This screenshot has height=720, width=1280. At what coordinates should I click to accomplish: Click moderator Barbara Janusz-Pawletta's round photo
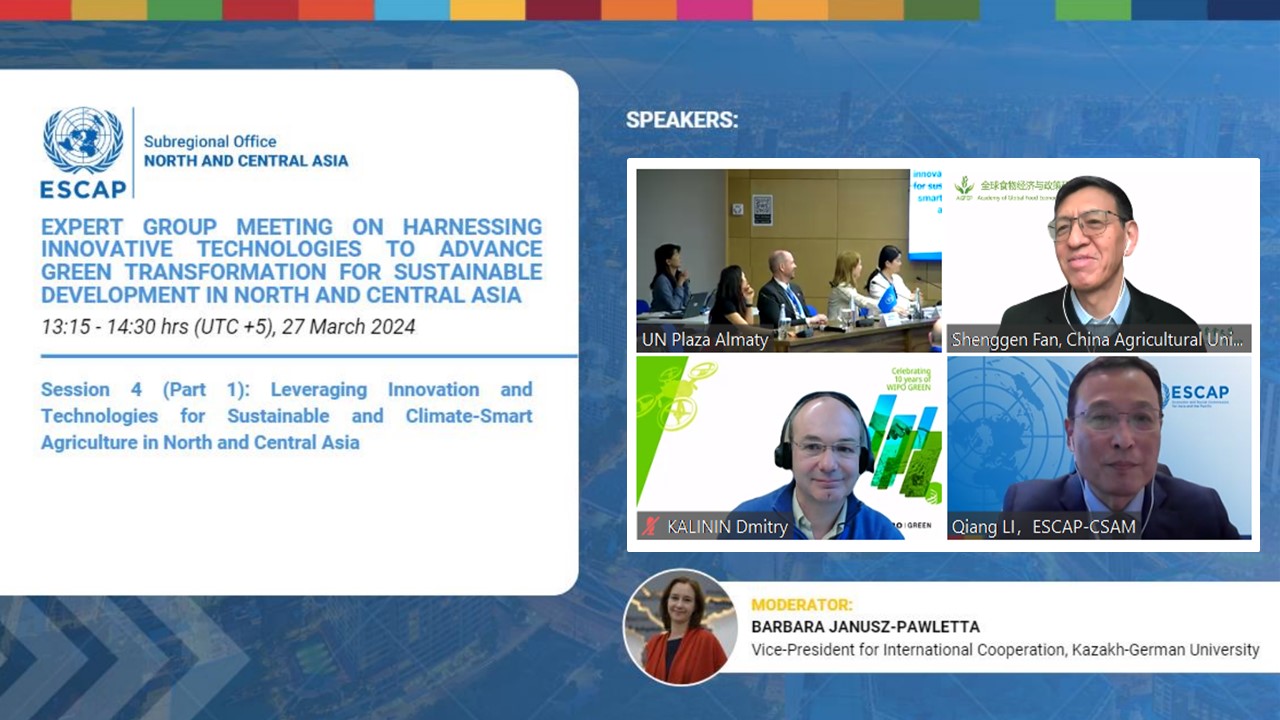pos(680,628)
